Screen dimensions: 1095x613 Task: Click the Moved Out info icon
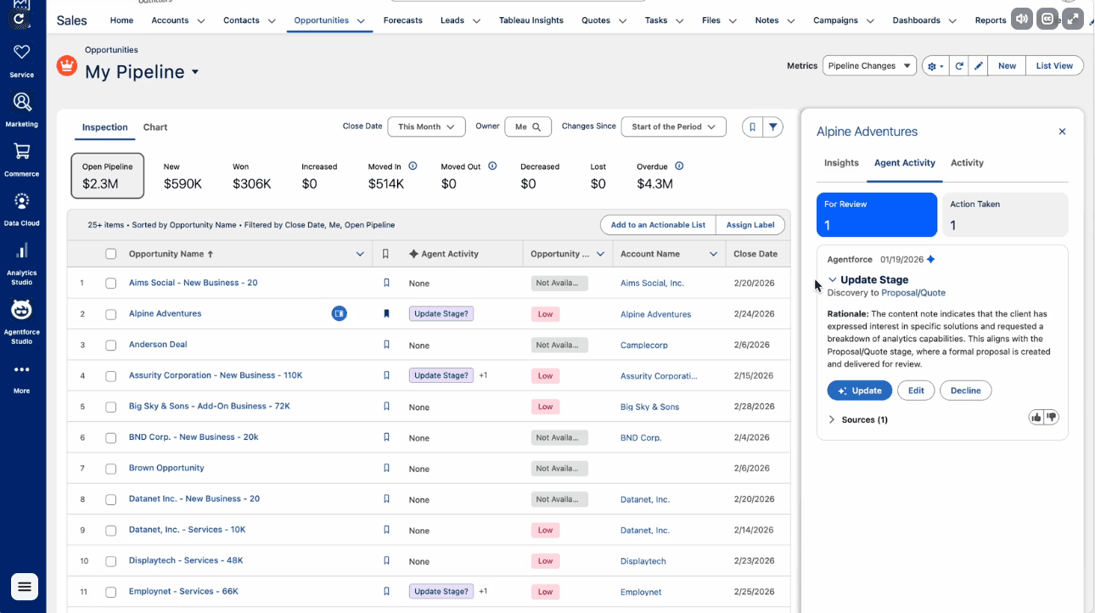pyautogui.click(x=492, y=166)
